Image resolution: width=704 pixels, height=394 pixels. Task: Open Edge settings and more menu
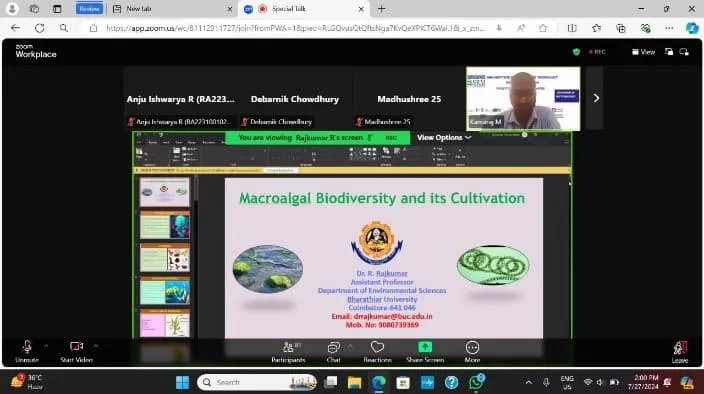point(669,28)
